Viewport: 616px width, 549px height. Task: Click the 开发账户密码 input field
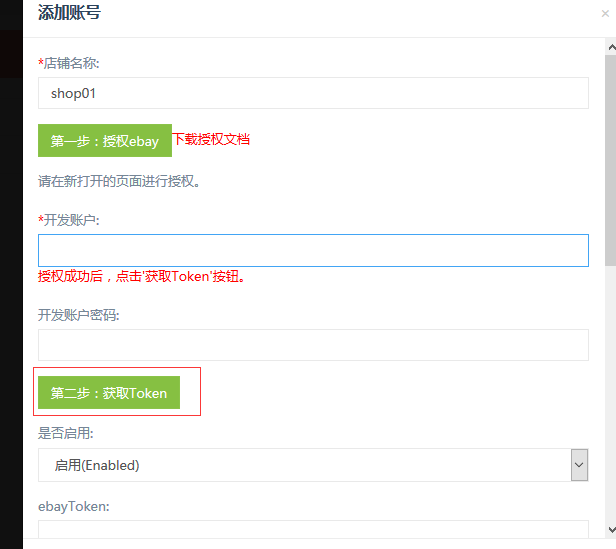pyautogui.click(x=313, y=345)
